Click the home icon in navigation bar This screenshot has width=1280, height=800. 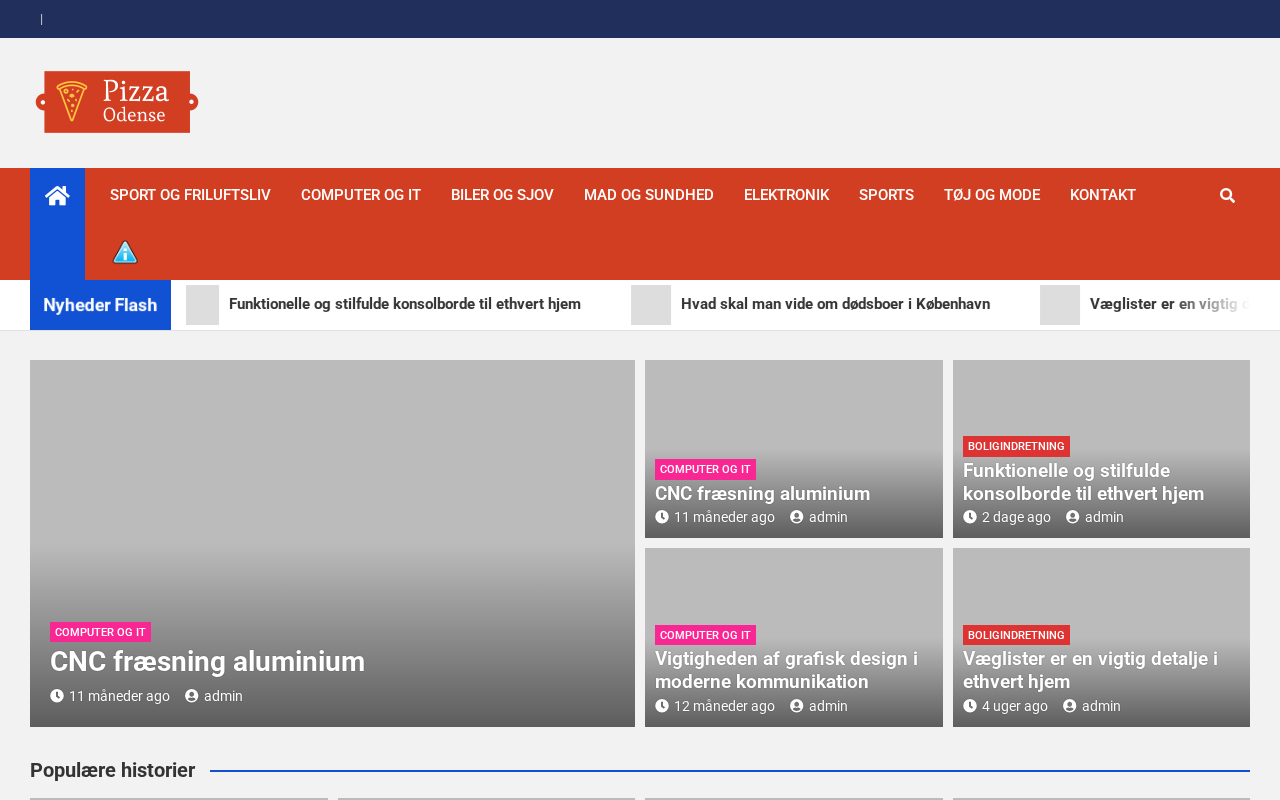pyautogui.click(x=57, y=196)
